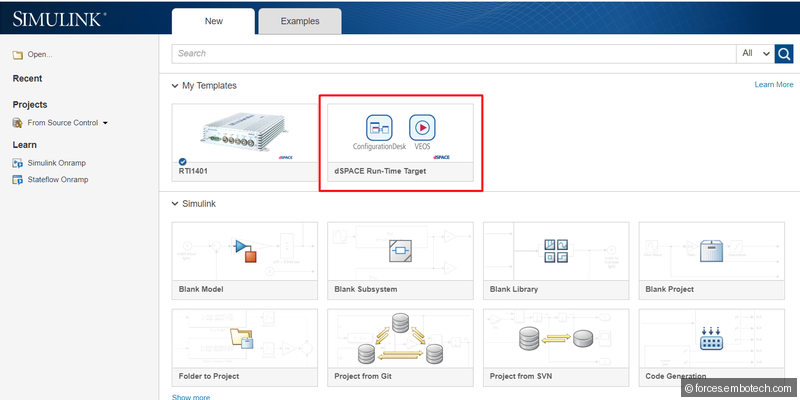Select the Project from SVN label

(521, 377)
